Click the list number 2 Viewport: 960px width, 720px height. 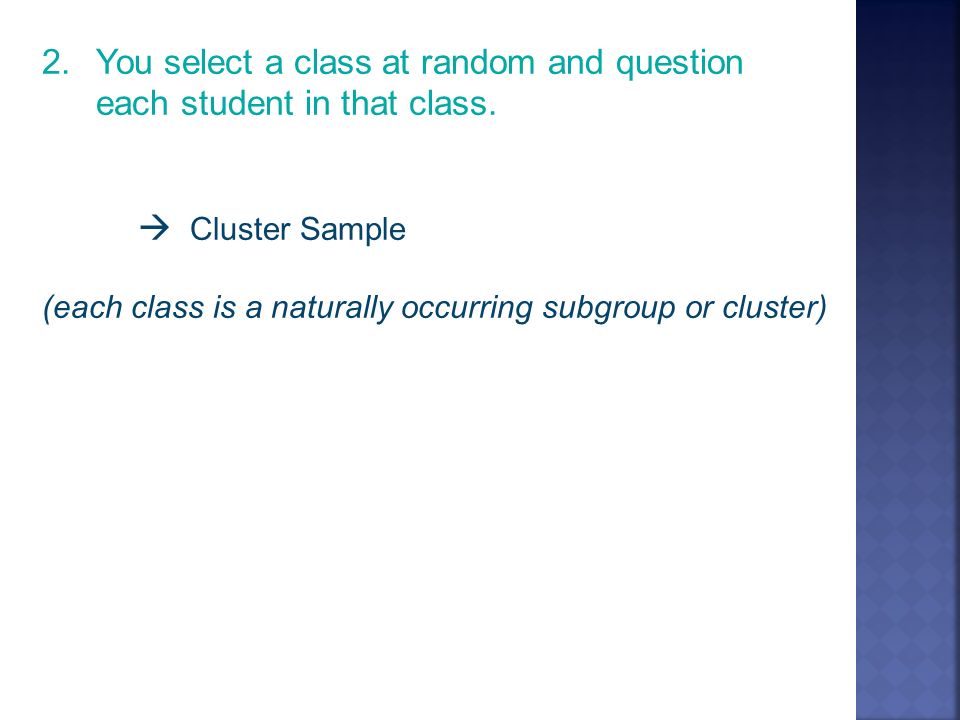(55, 62)
